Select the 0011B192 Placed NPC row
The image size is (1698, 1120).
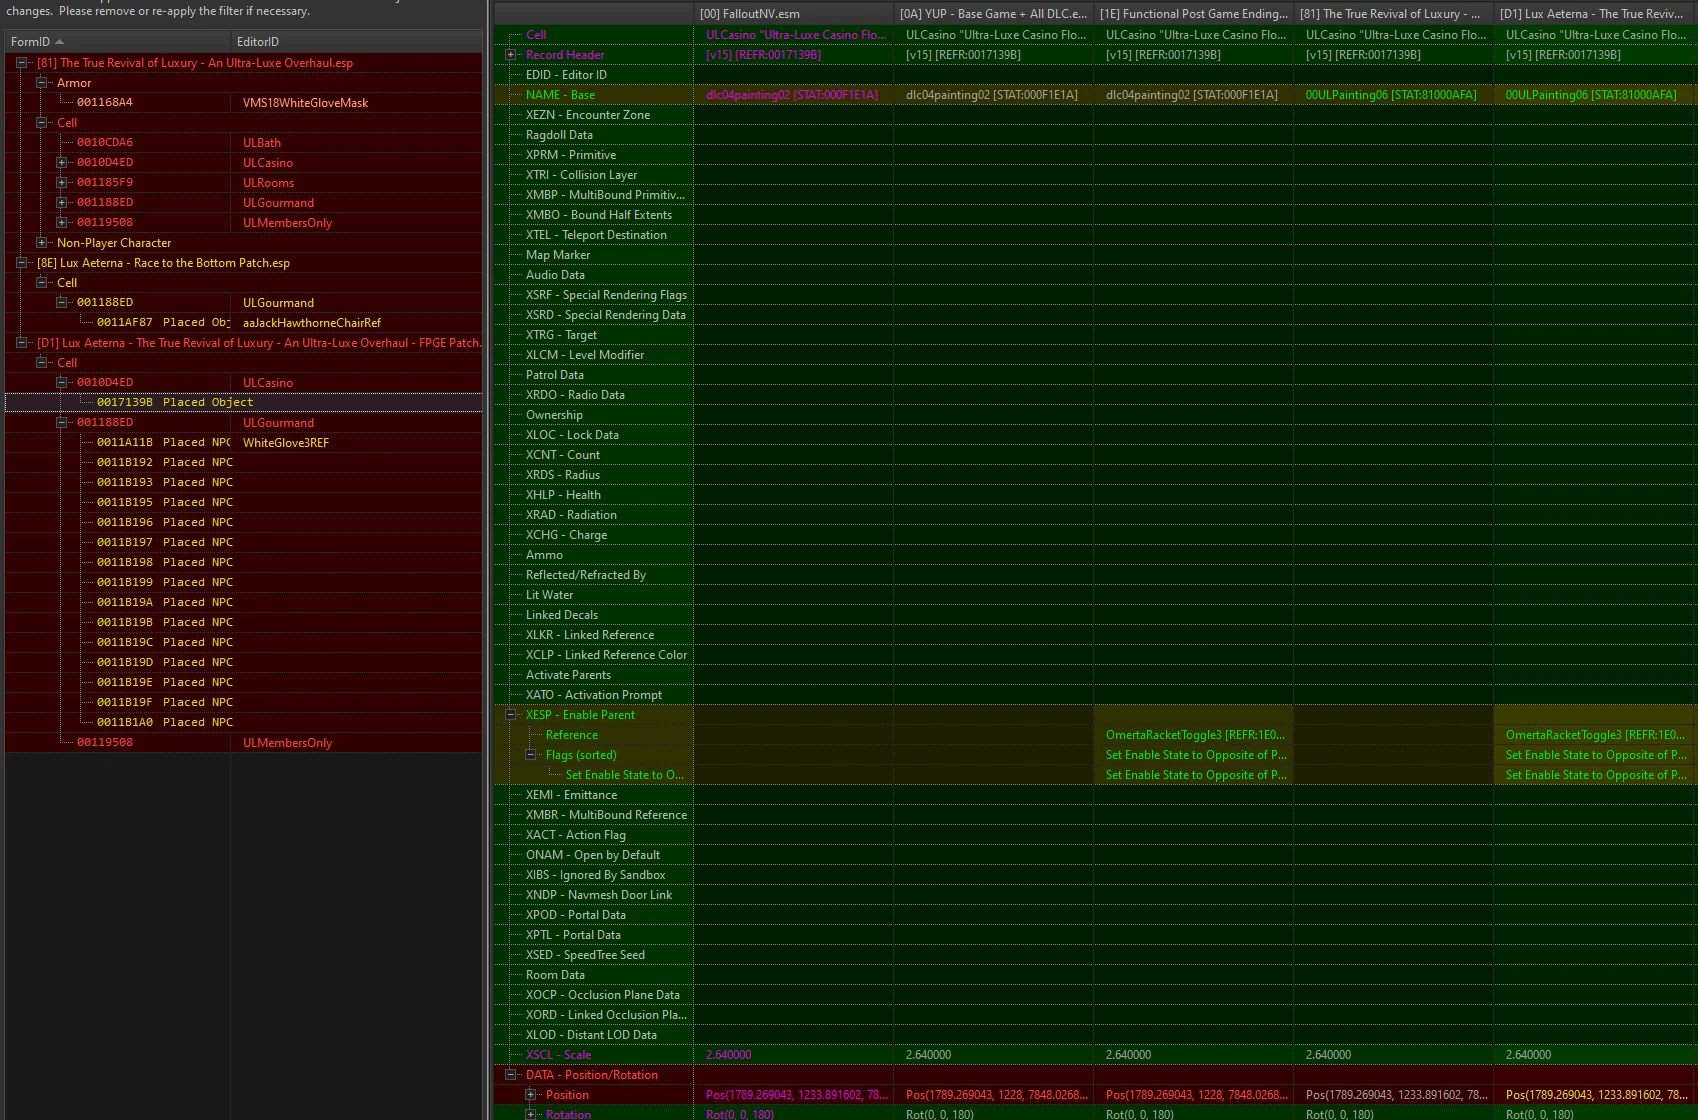click(244, 463)
